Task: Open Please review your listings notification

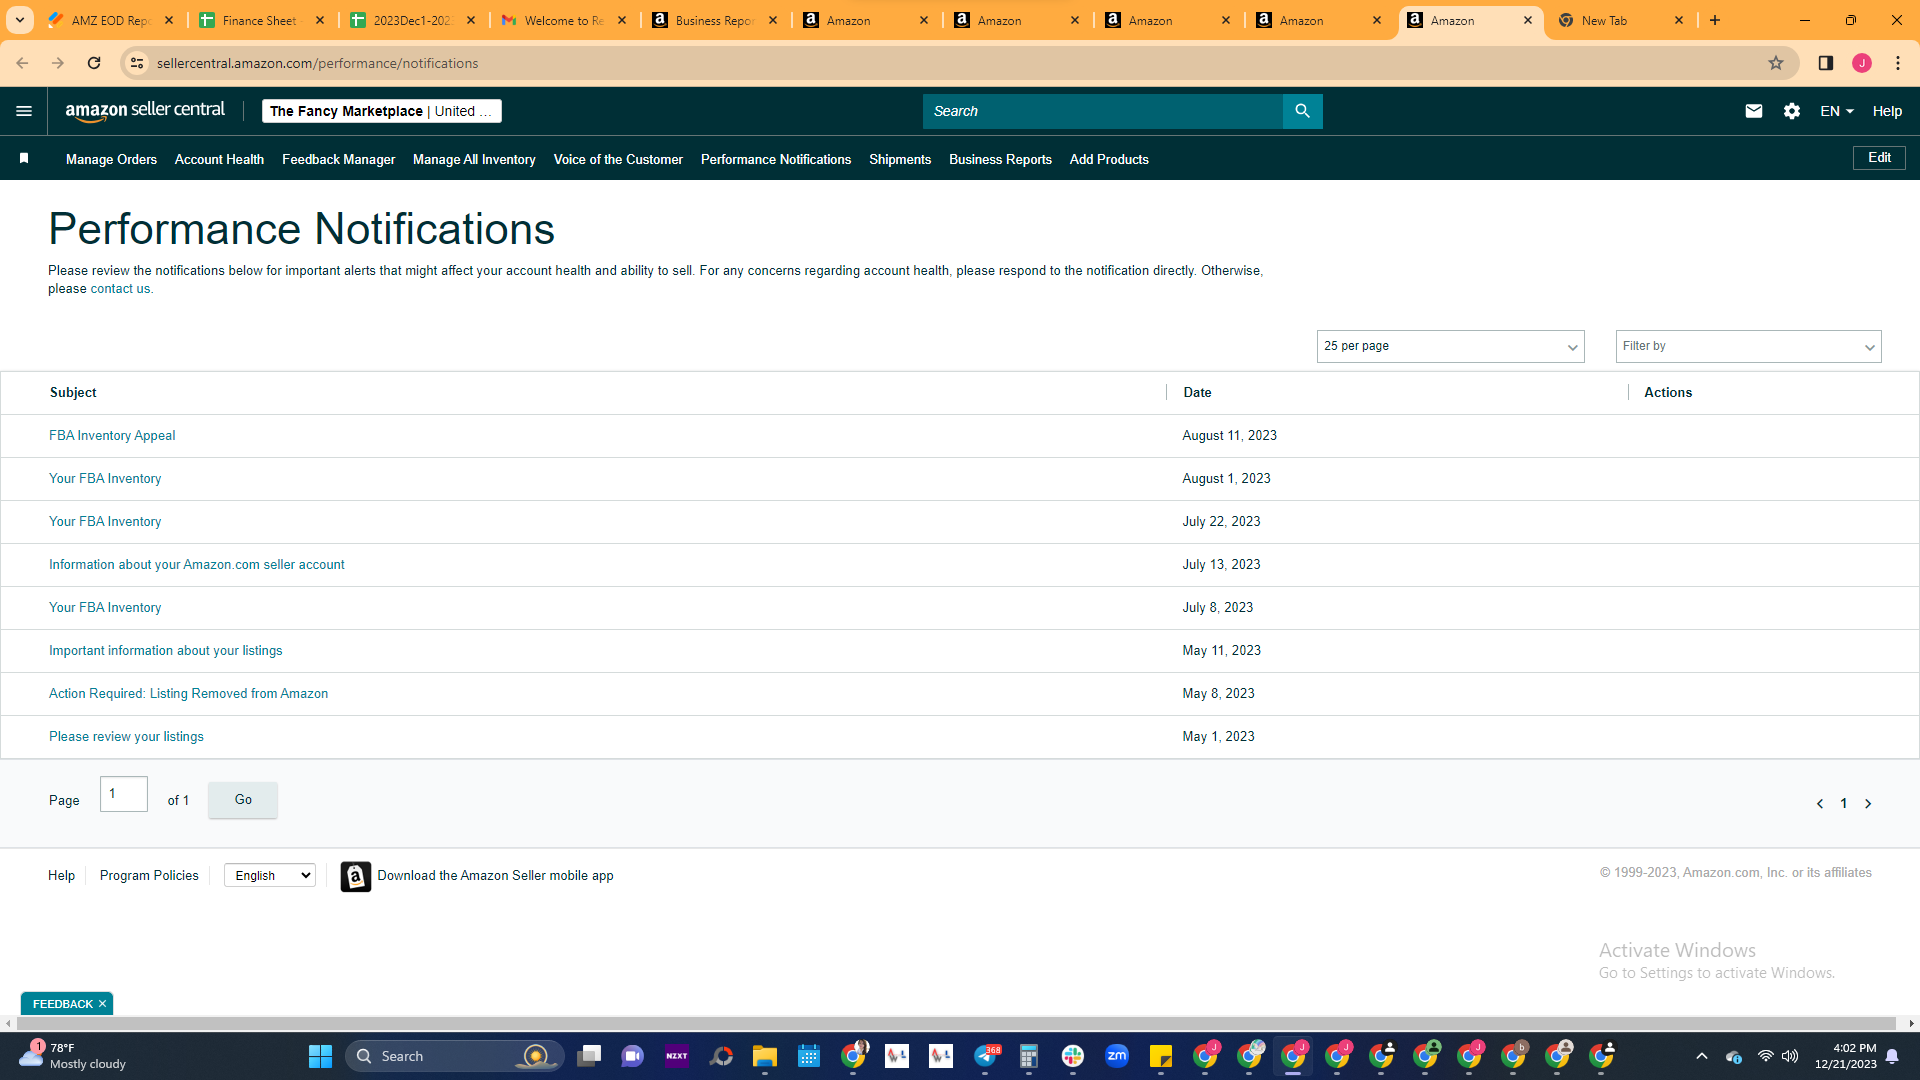Action: [126, 737]
